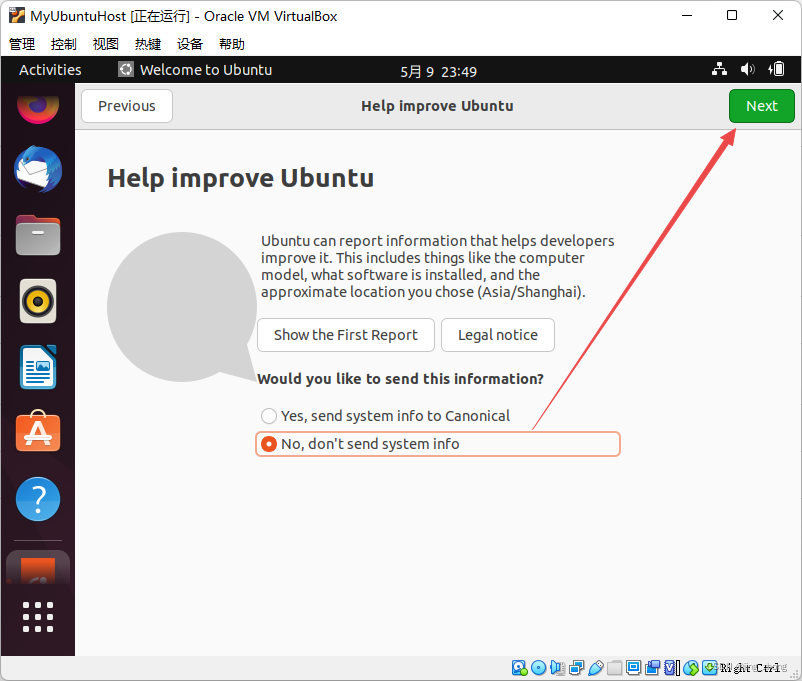Open the Legal notice button
Viewport: 802px width, 681px height.
(498, 335)
